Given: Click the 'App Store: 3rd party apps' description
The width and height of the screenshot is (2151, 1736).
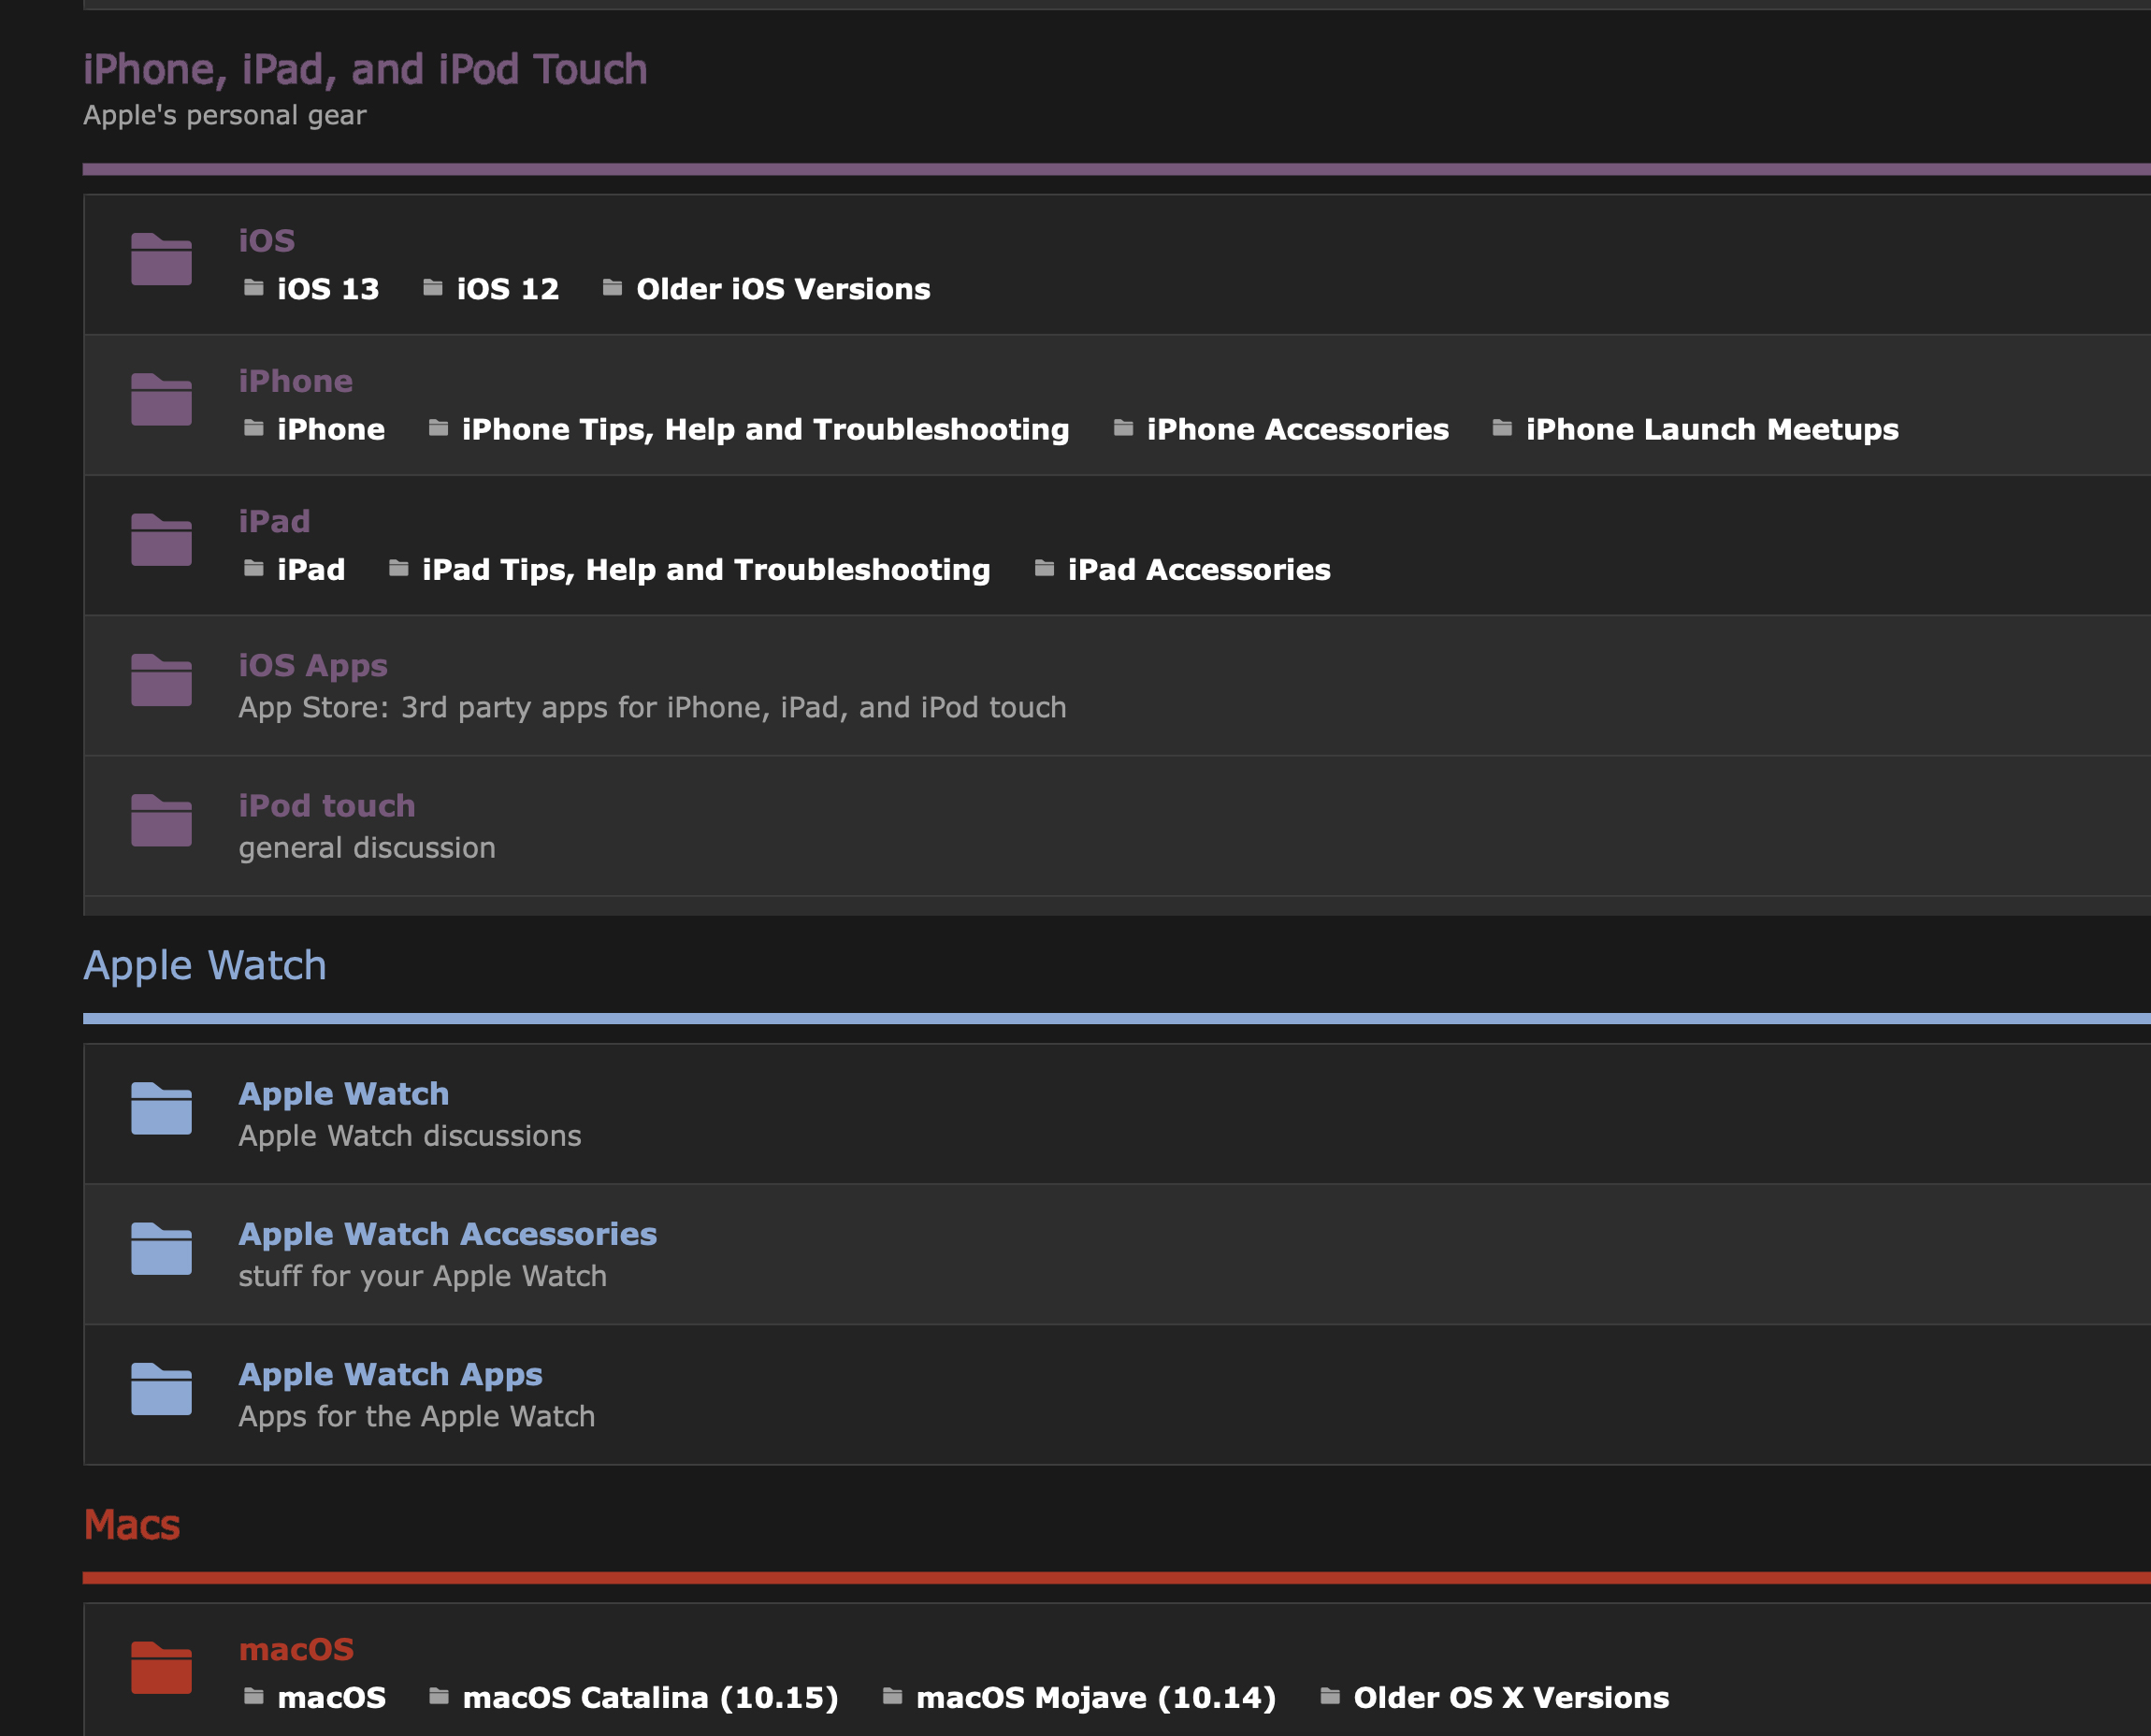Looking at the screenshot, I should (x=653, y=708).
